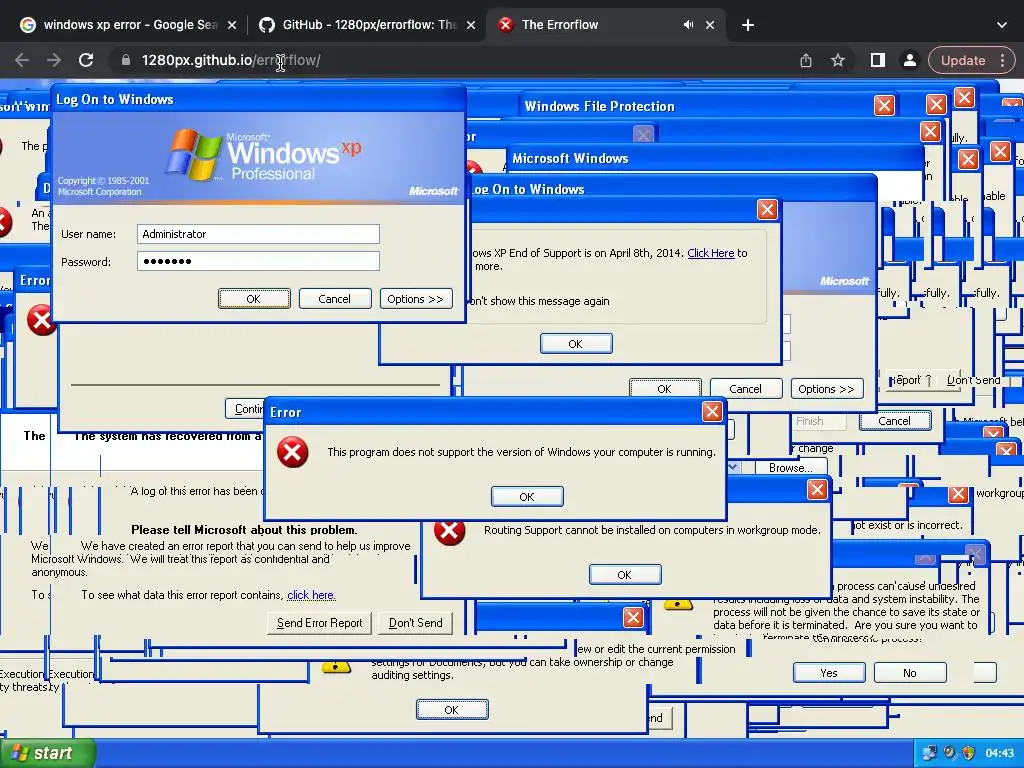Click OK in the XP End of Support box

[x=576, y=344]
